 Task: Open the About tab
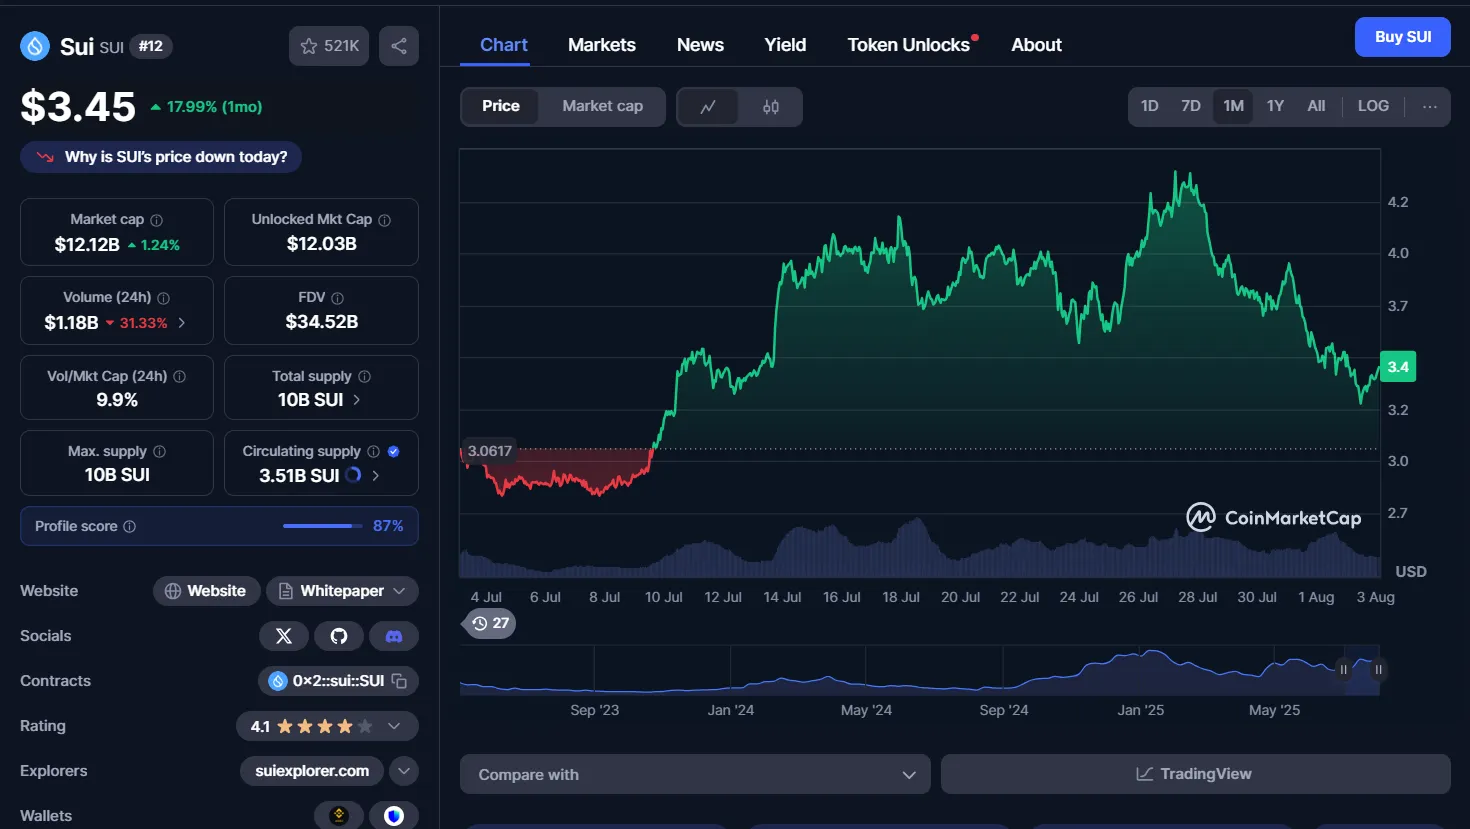tap(1036, 45)
